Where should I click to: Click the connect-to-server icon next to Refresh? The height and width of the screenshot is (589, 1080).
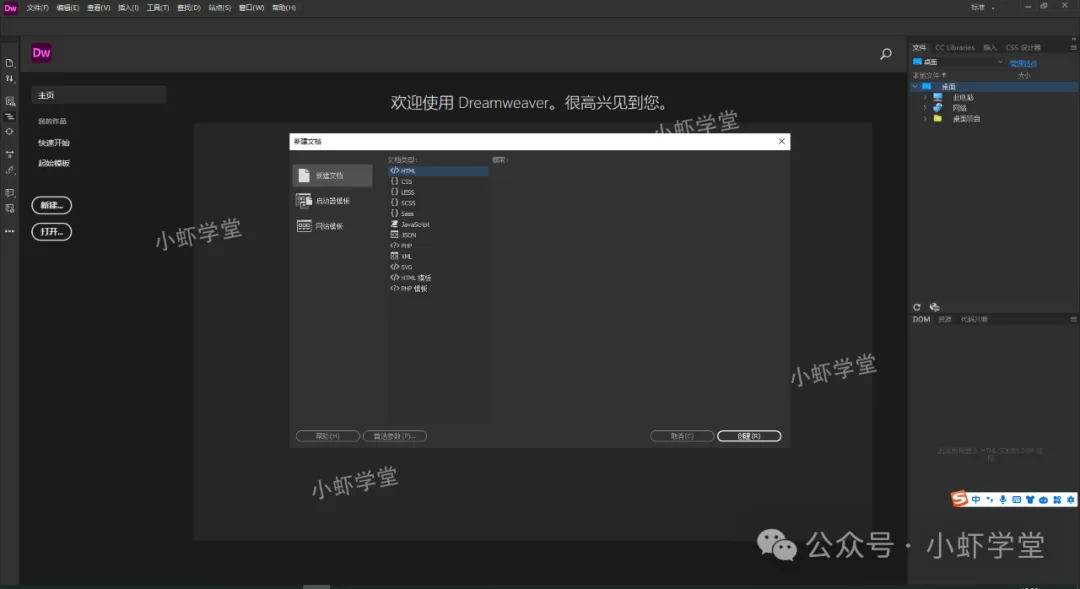click(x=934, y=307)
